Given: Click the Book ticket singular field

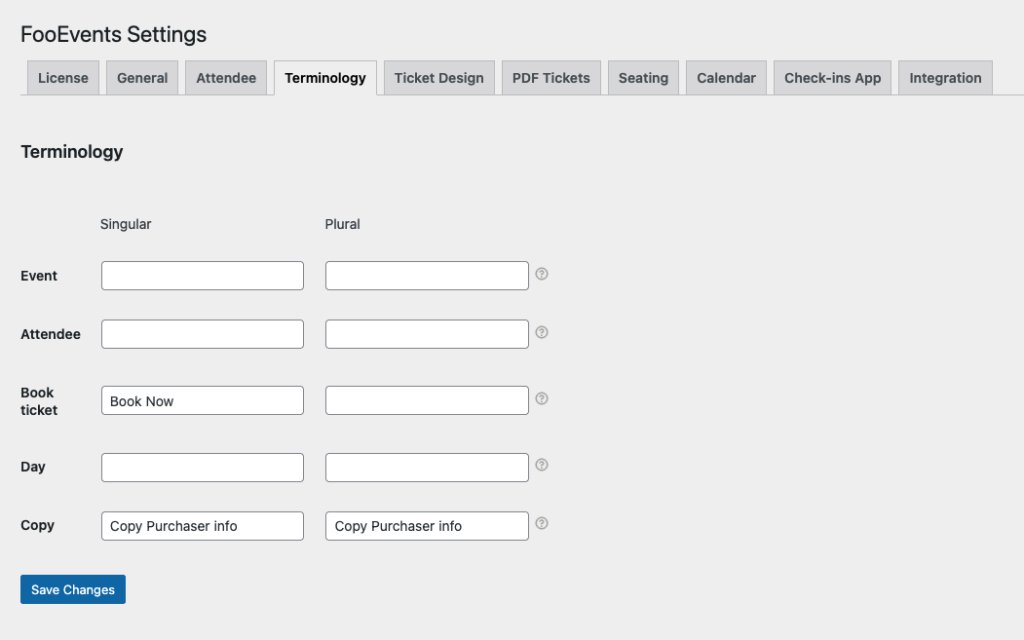Looking at the screenshot, I should coord(202,401).
